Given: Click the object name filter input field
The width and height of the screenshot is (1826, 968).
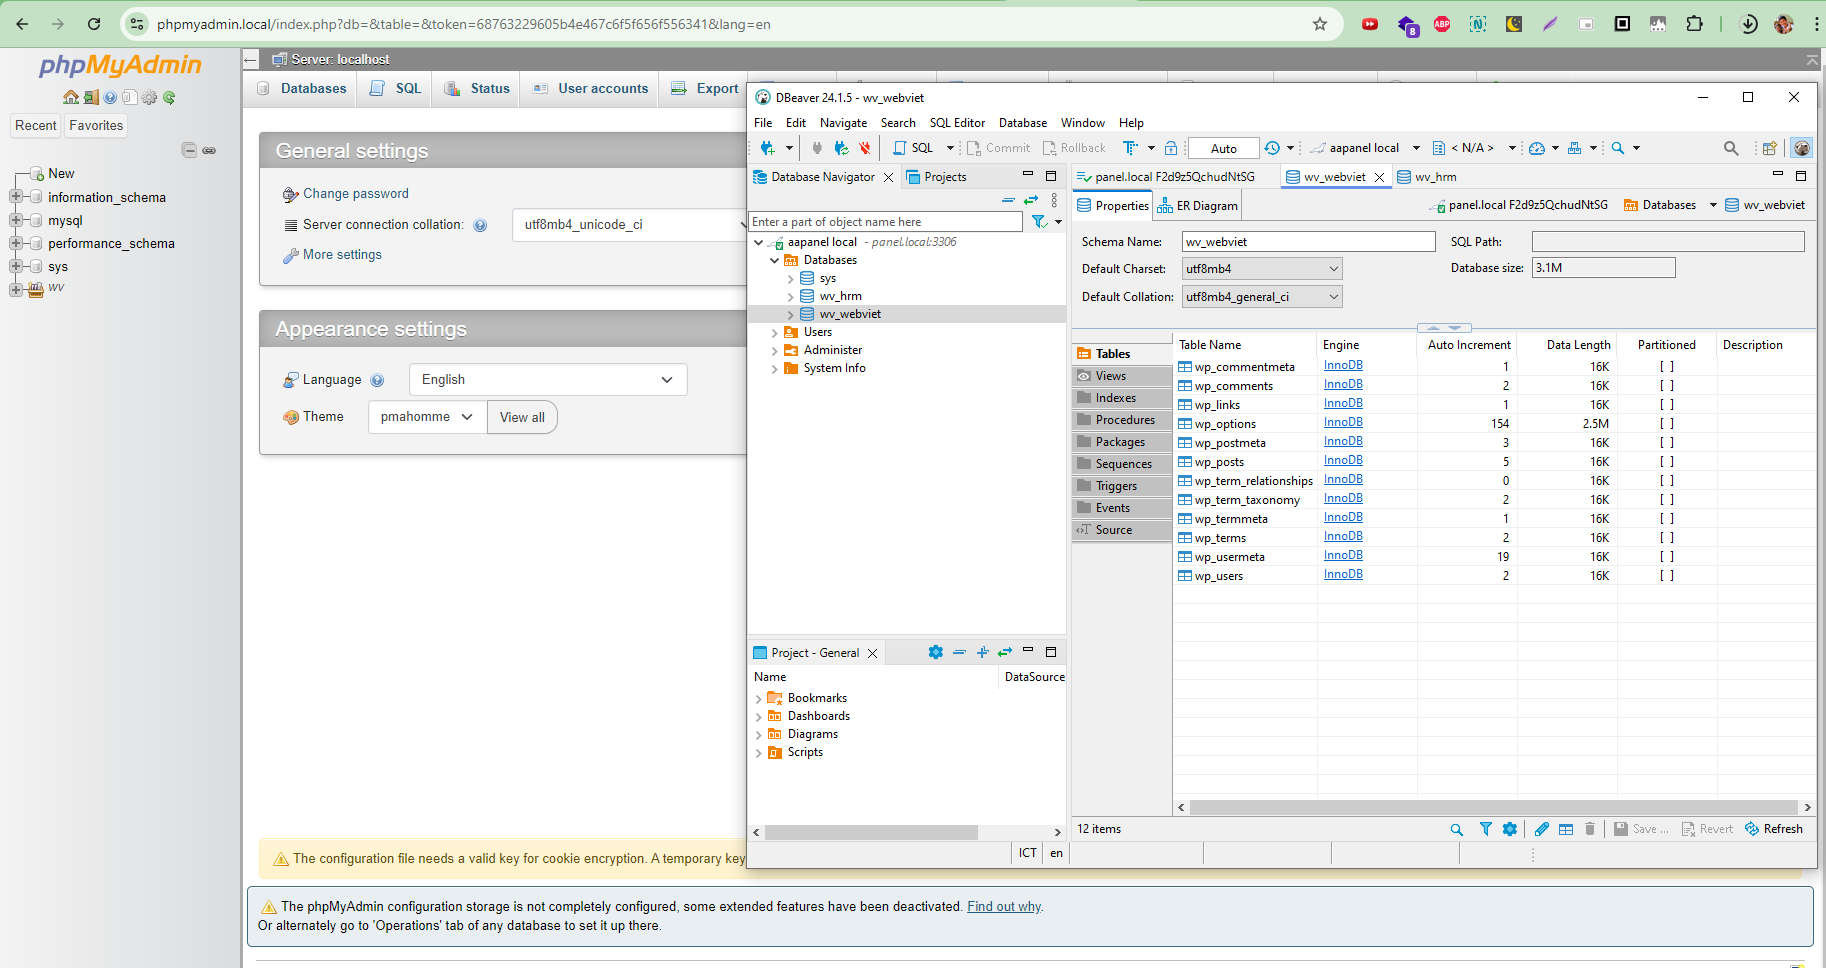Looking at the screenshot, I should point(885,222).
